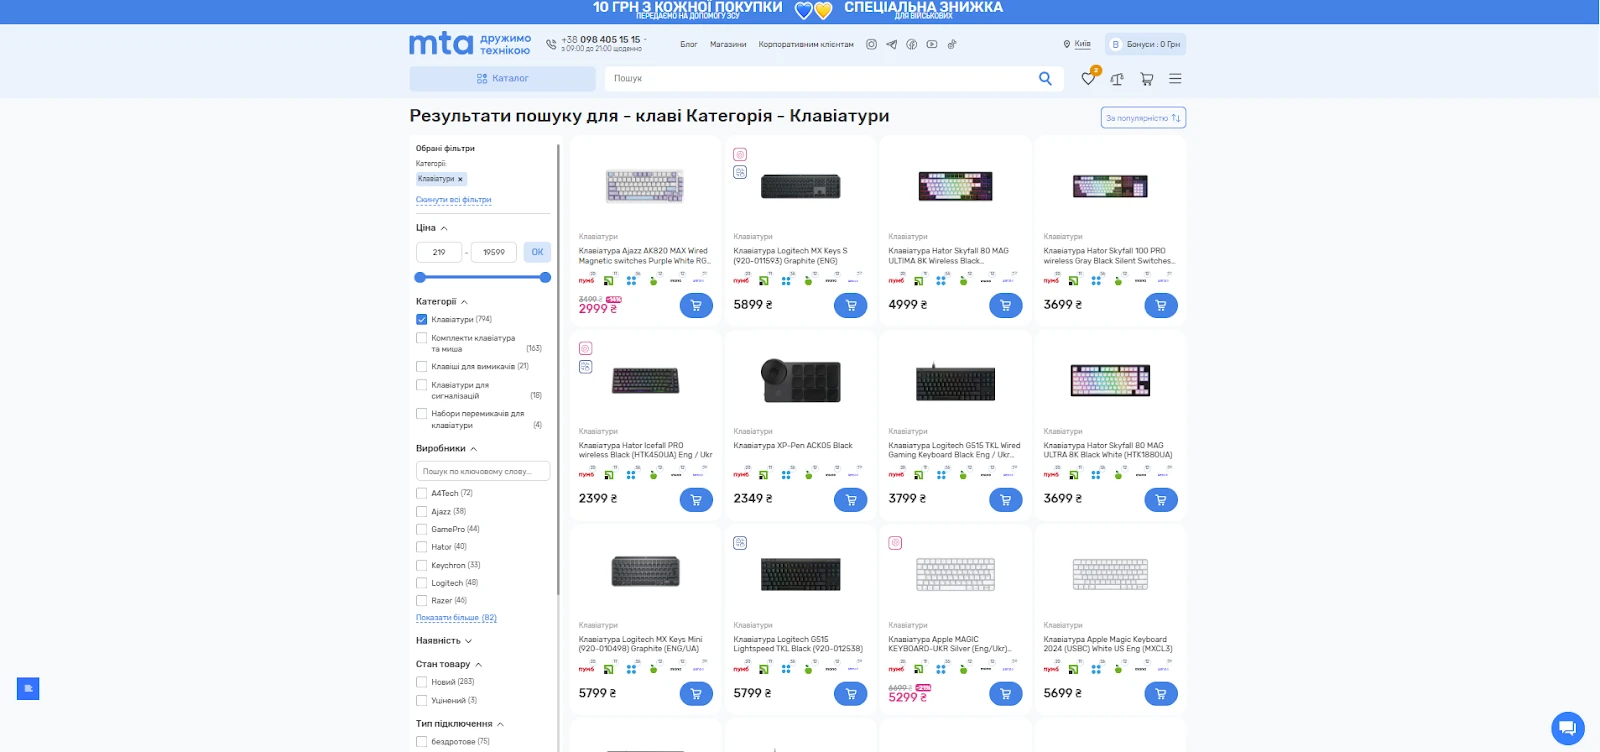The image size is (1600, 752).
Task: Collapse the Виробники filter section
Action: click(x=446, y=448)
